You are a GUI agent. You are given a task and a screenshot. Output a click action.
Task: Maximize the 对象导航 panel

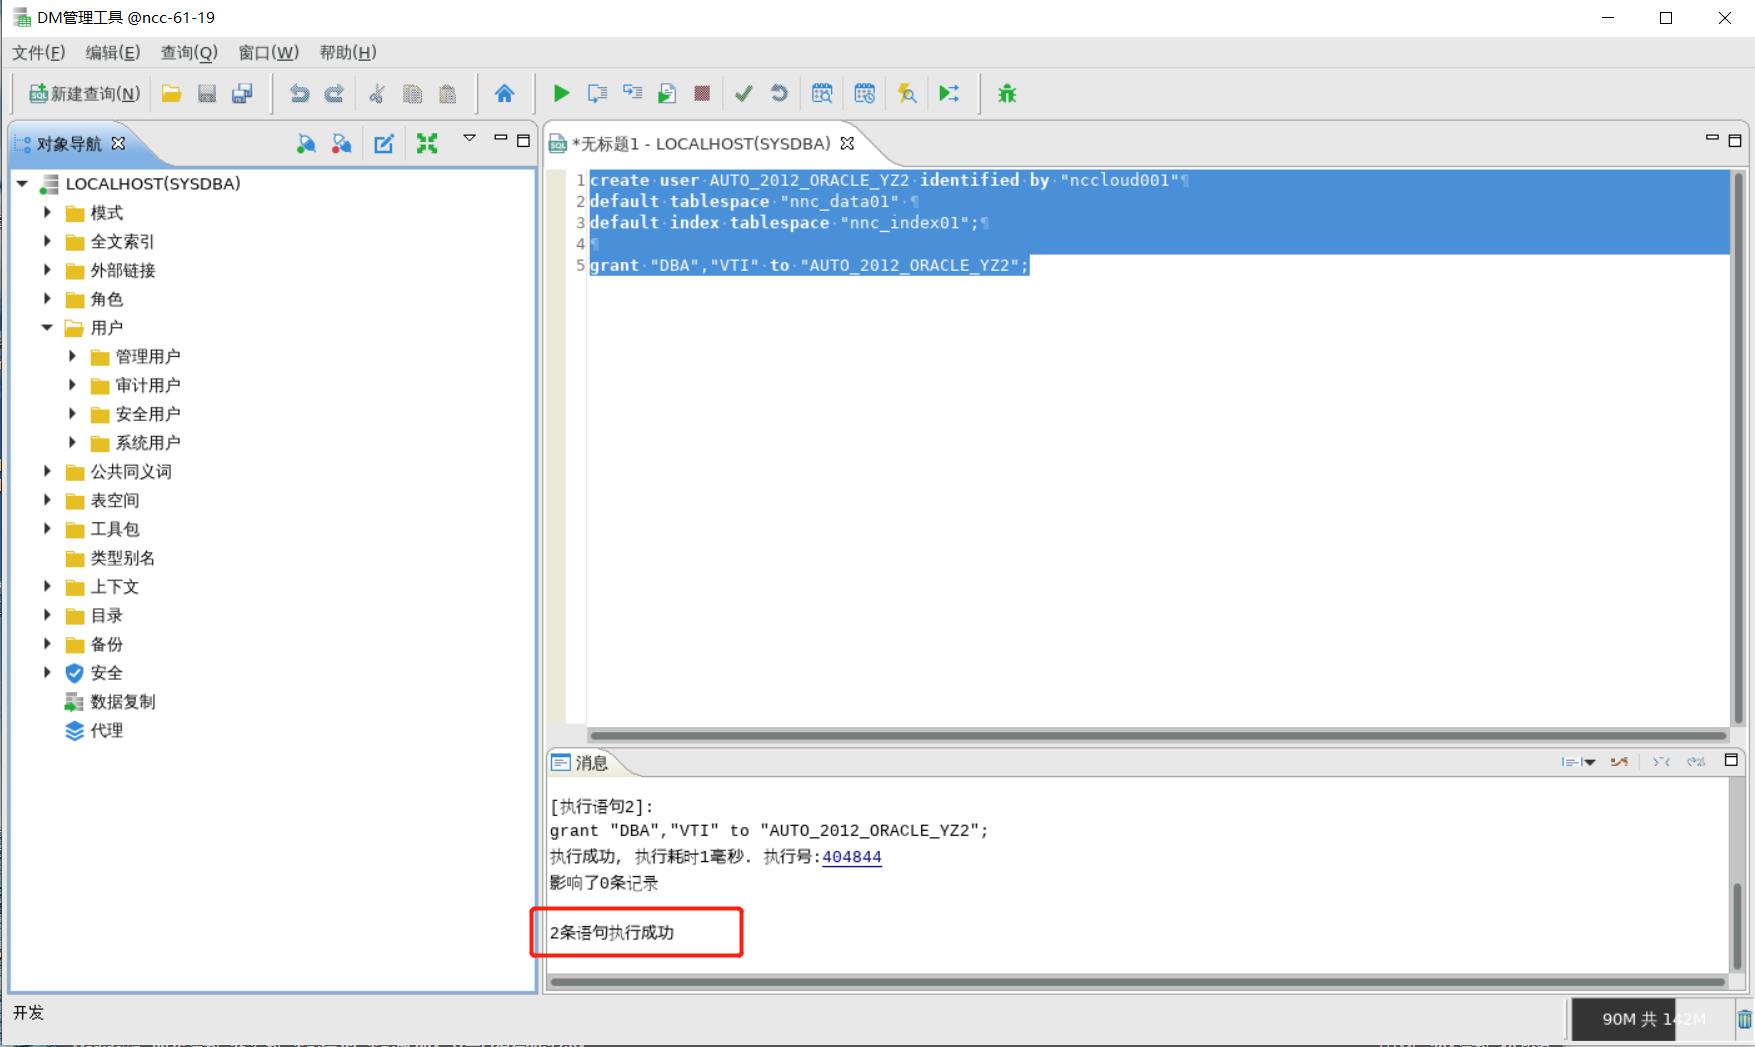point(523,141)
